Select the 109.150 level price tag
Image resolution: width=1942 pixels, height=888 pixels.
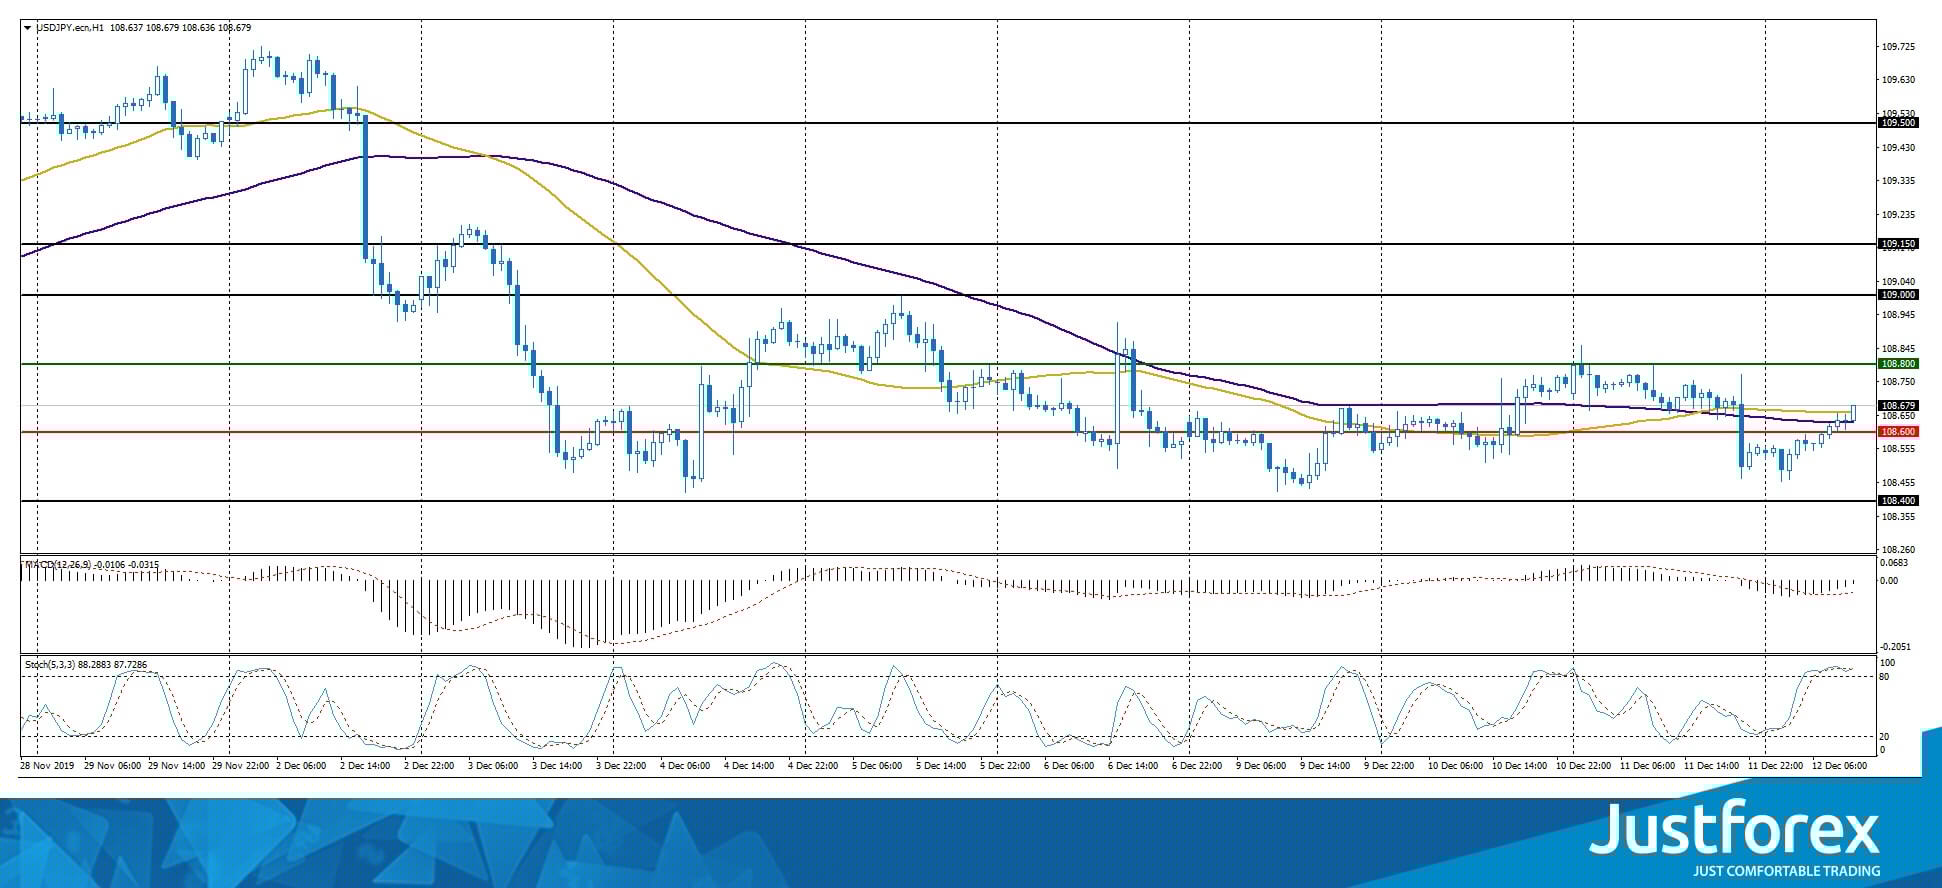point(1898,244)
